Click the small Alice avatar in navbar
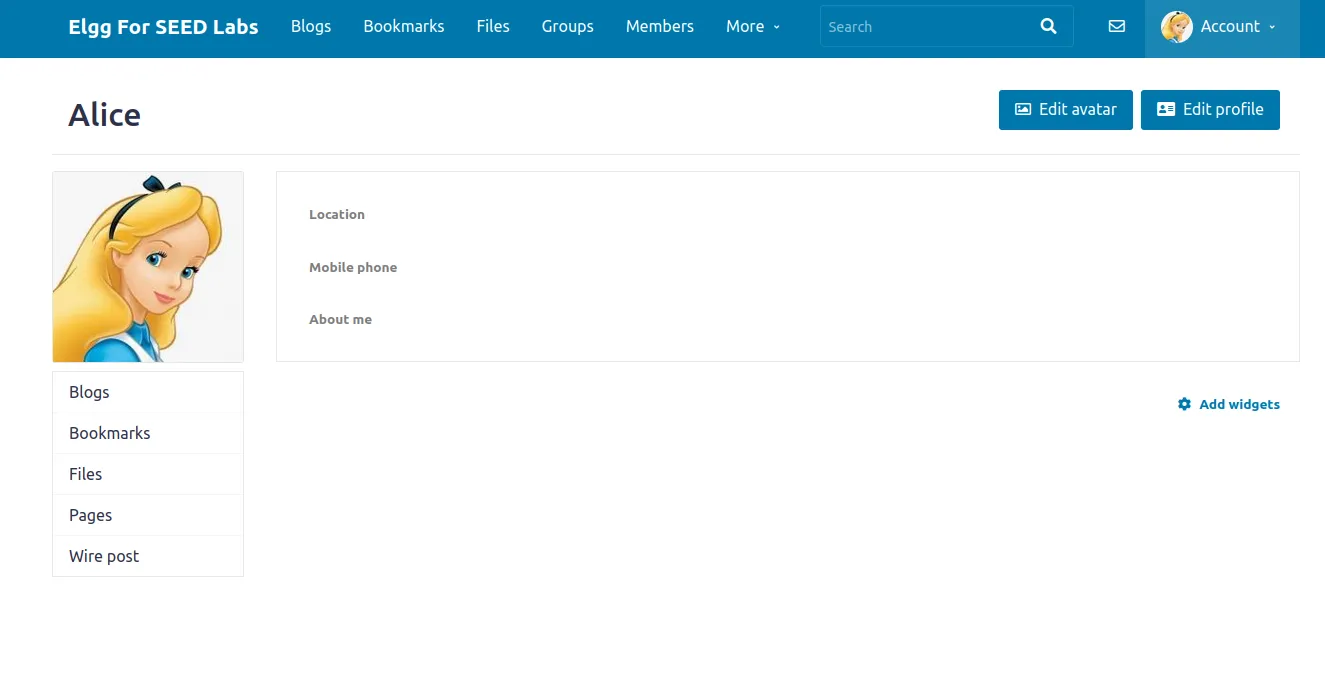This screenshot has width=1325, height=676. click(x=1176, y=27)
